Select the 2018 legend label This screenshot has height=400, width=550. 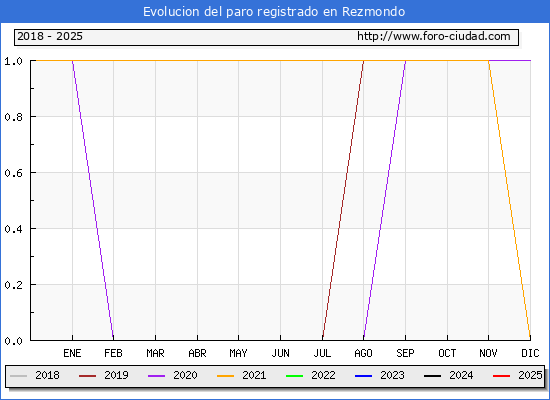tap(47, 375)
